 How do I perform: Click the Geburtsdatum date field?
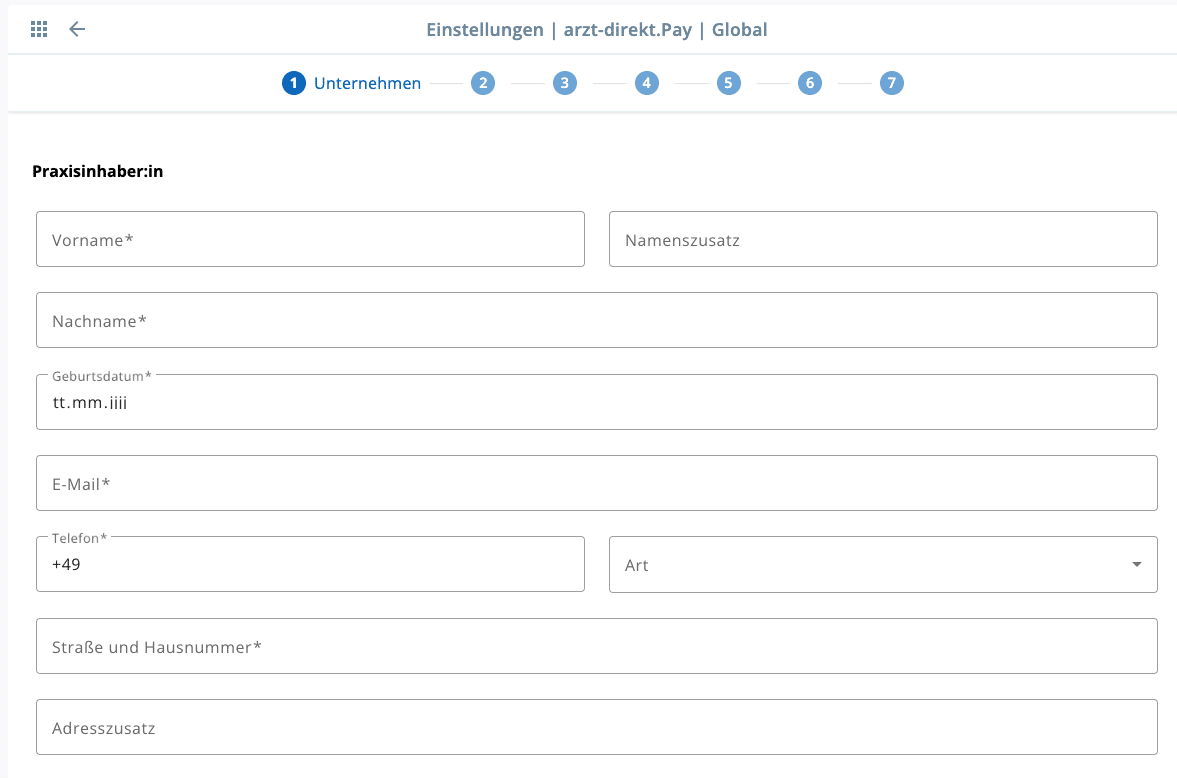click(x=596, y=403)
